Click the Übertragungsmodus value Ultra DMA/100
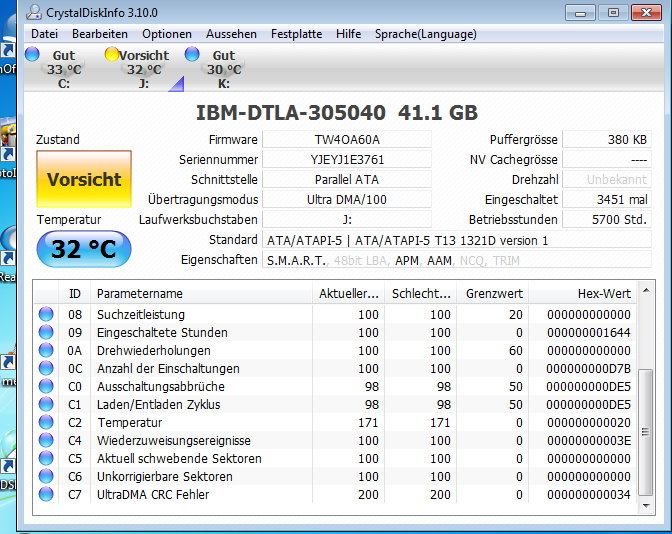 point(347,200)
